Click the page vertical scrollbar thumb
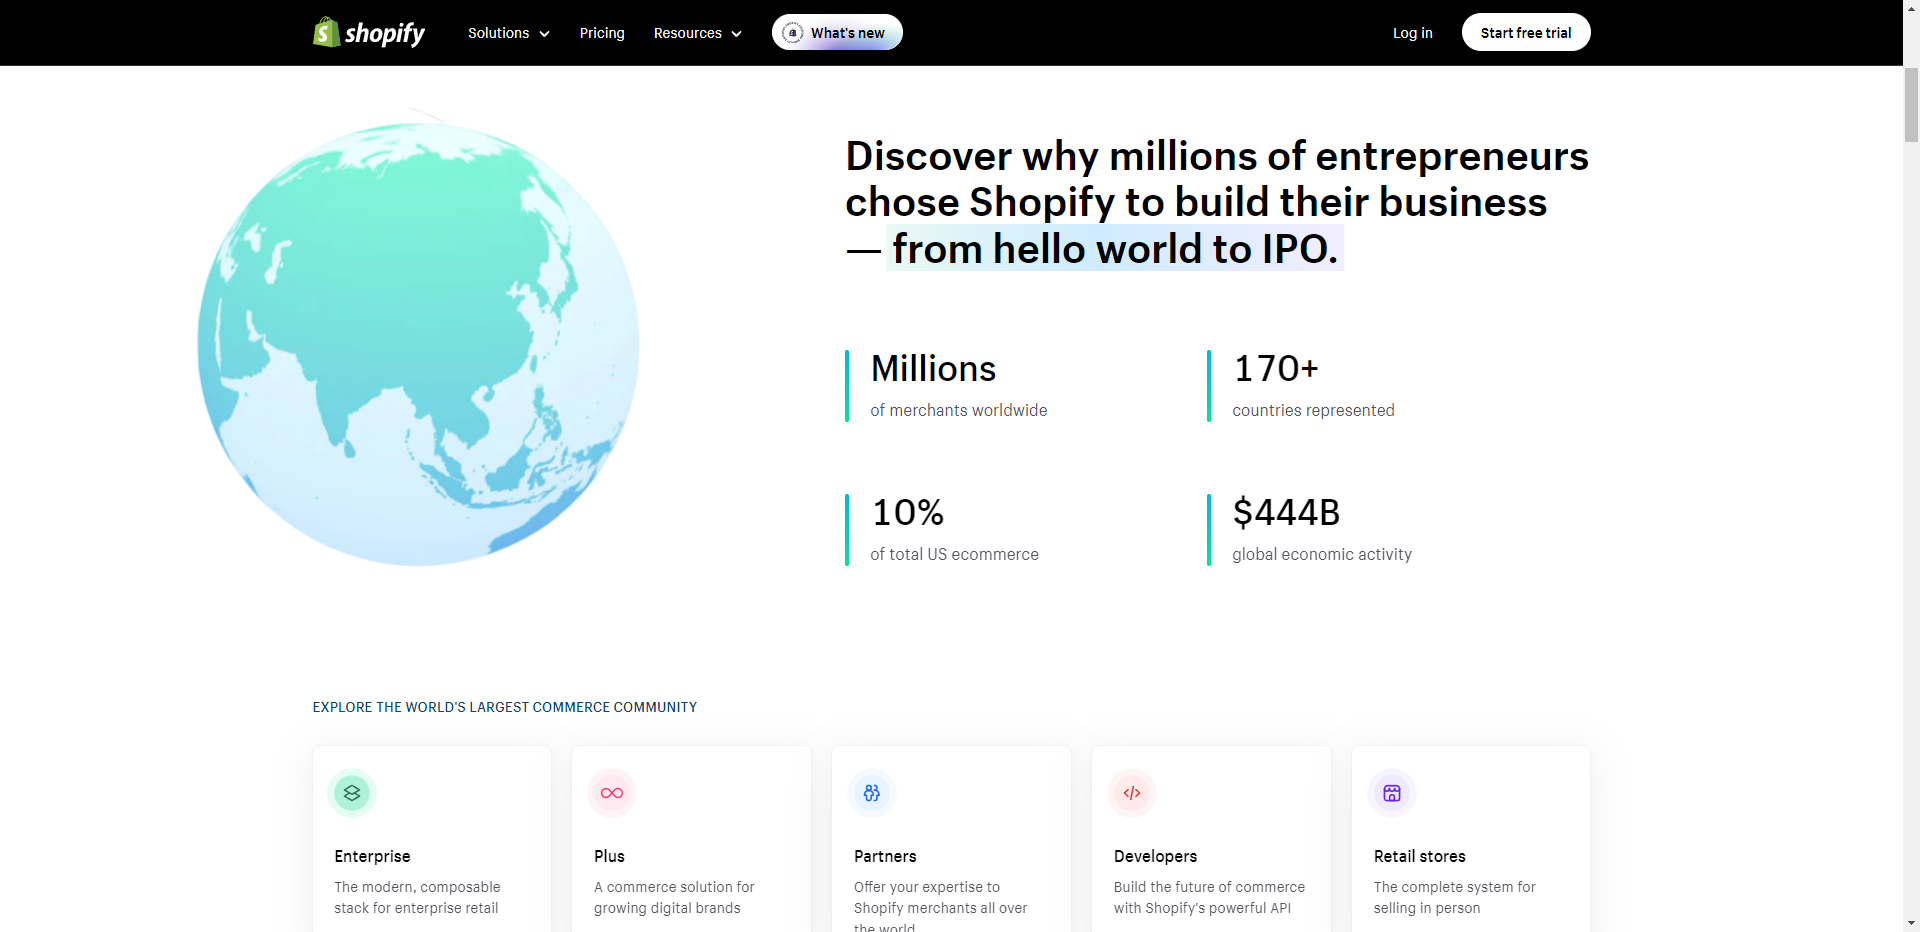Viewport: 1920px width, 932px height. [1911, 104]
